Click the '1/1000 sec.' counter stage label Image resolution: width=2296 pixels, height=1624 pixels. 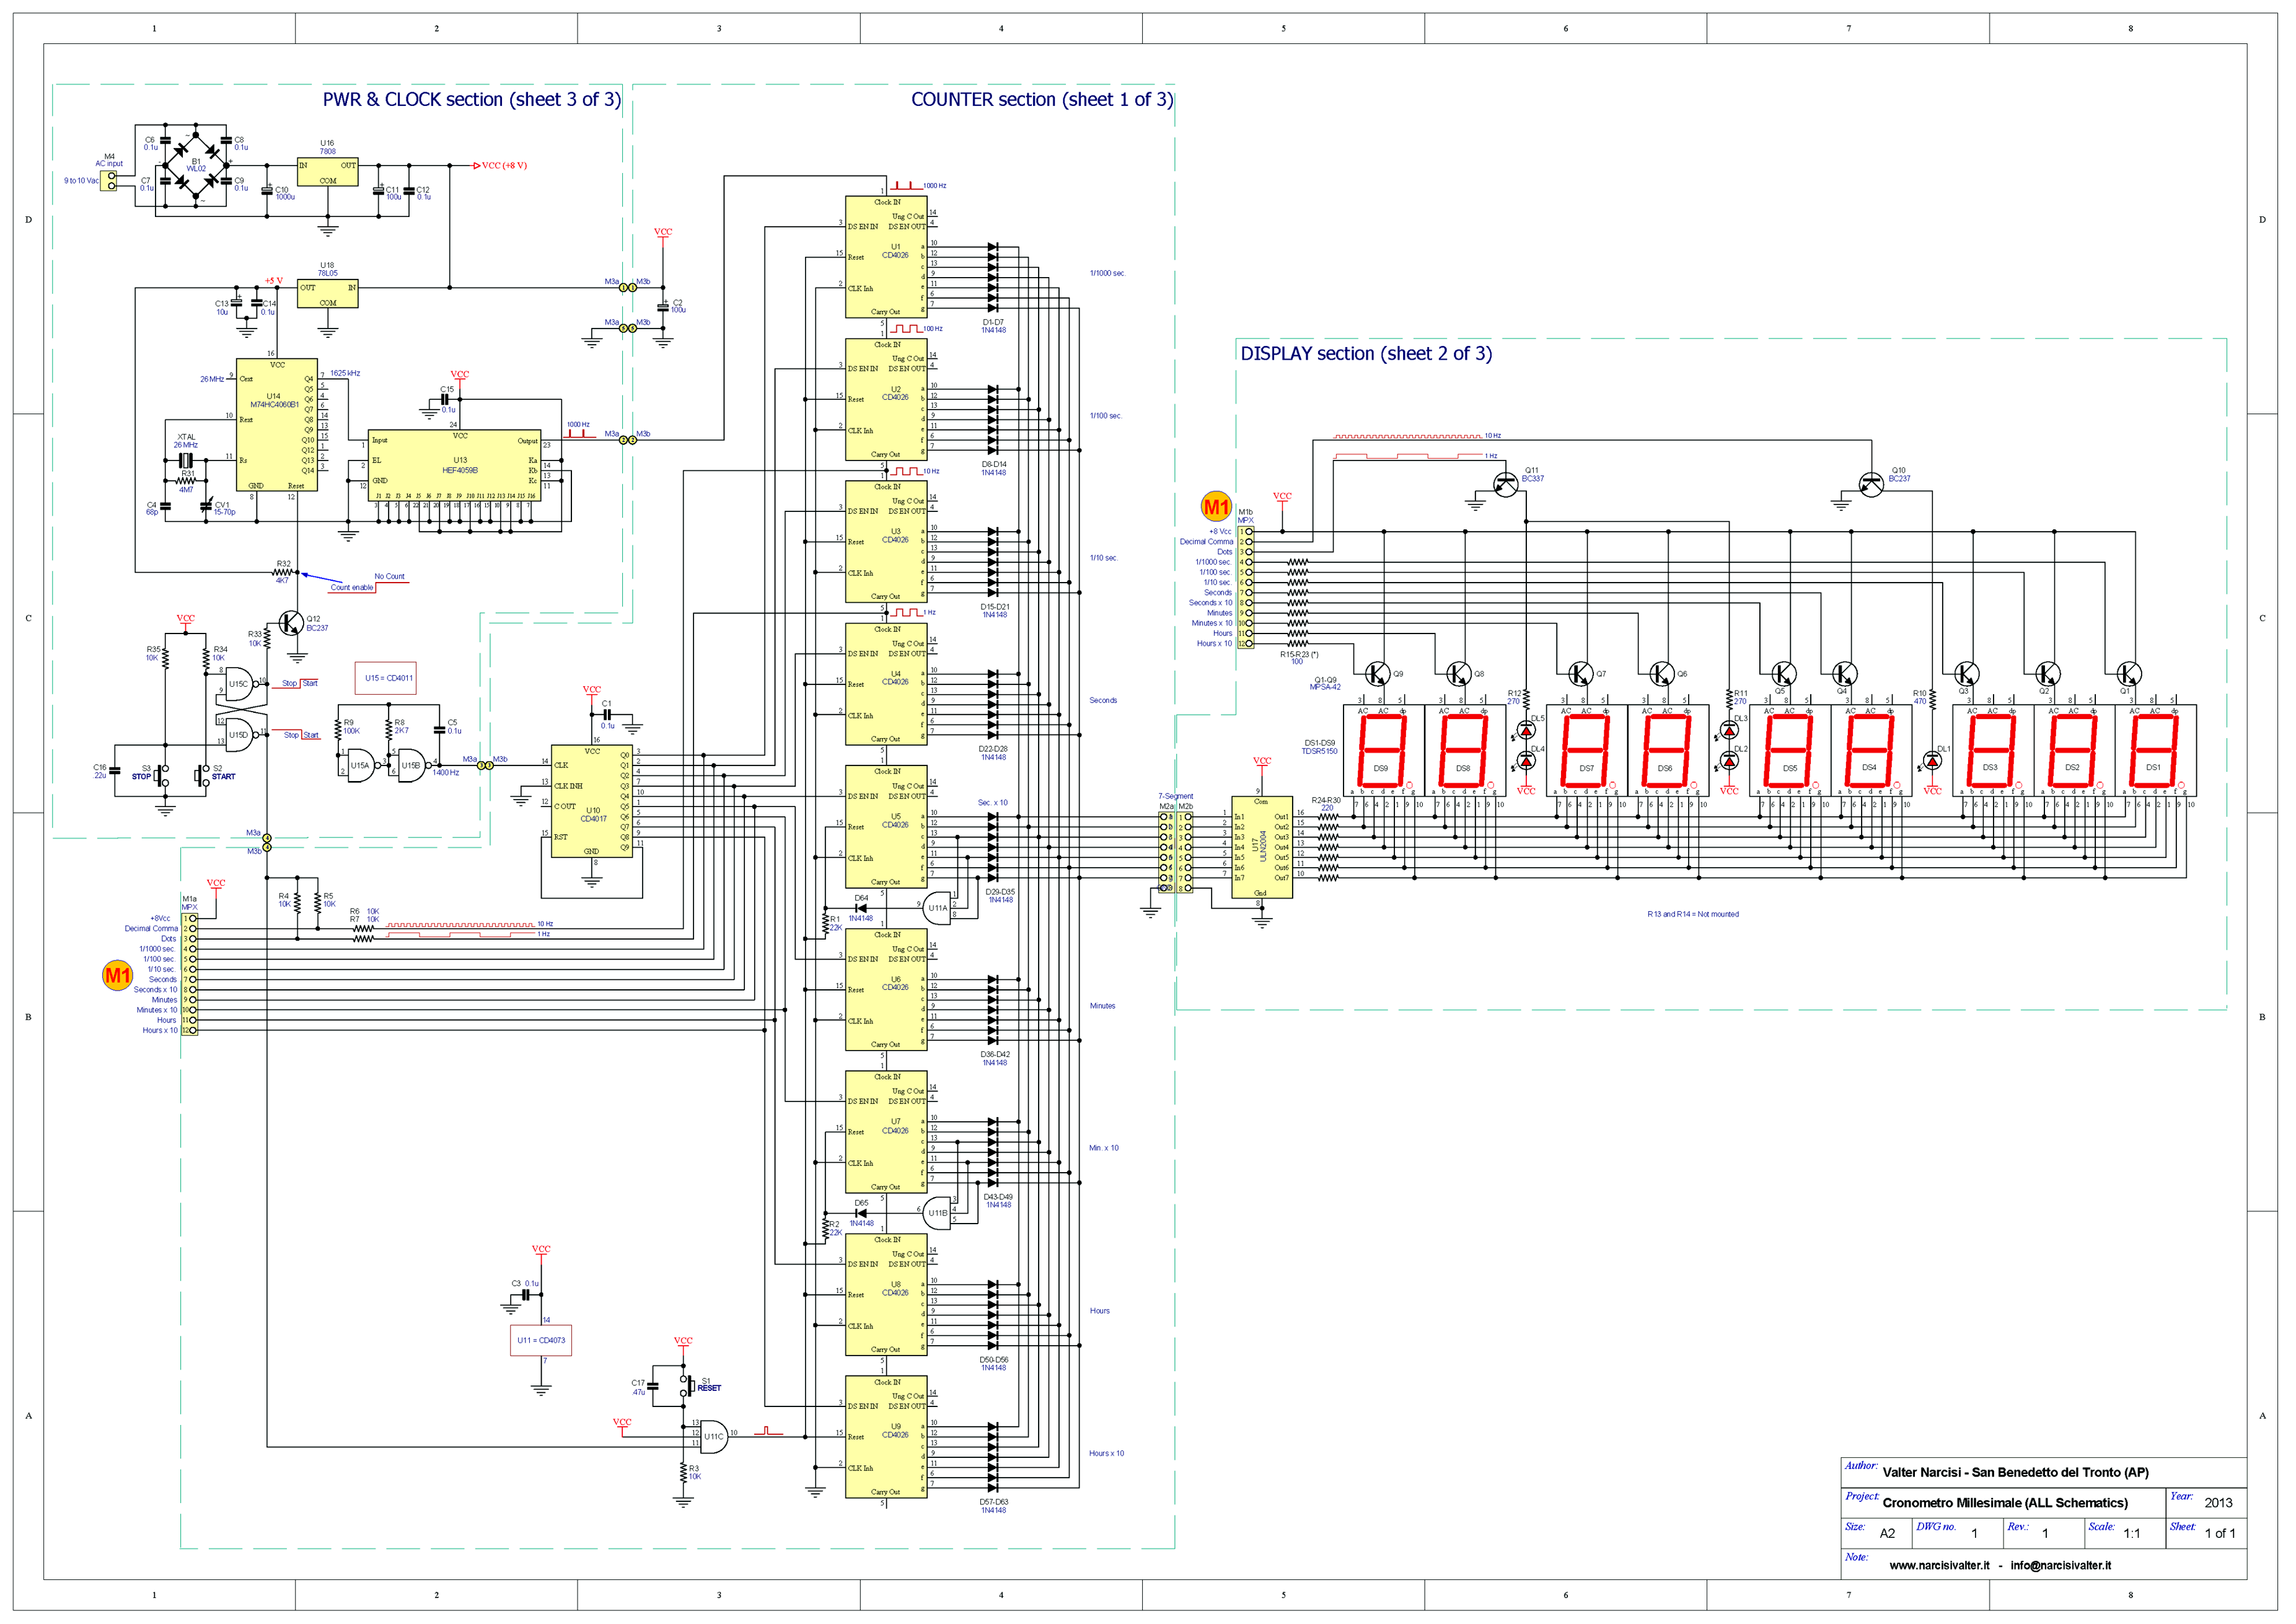[1107, 273]
